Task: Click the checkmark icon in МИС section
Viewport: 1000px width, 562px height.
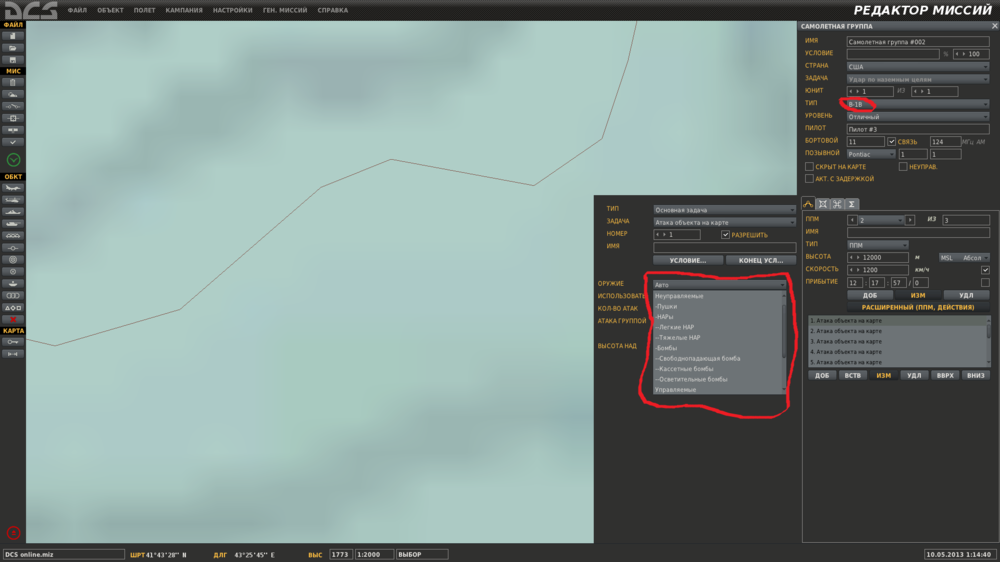Action: point(13,142)
